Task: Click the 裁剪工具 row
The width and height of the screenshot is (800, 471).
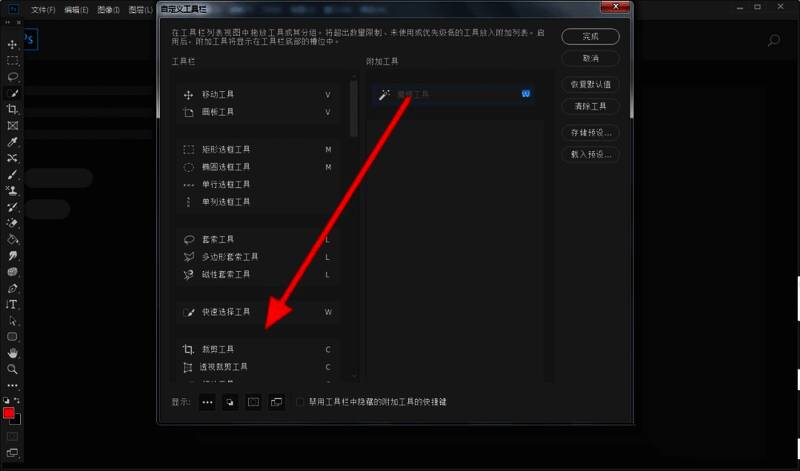Action: 257,350
